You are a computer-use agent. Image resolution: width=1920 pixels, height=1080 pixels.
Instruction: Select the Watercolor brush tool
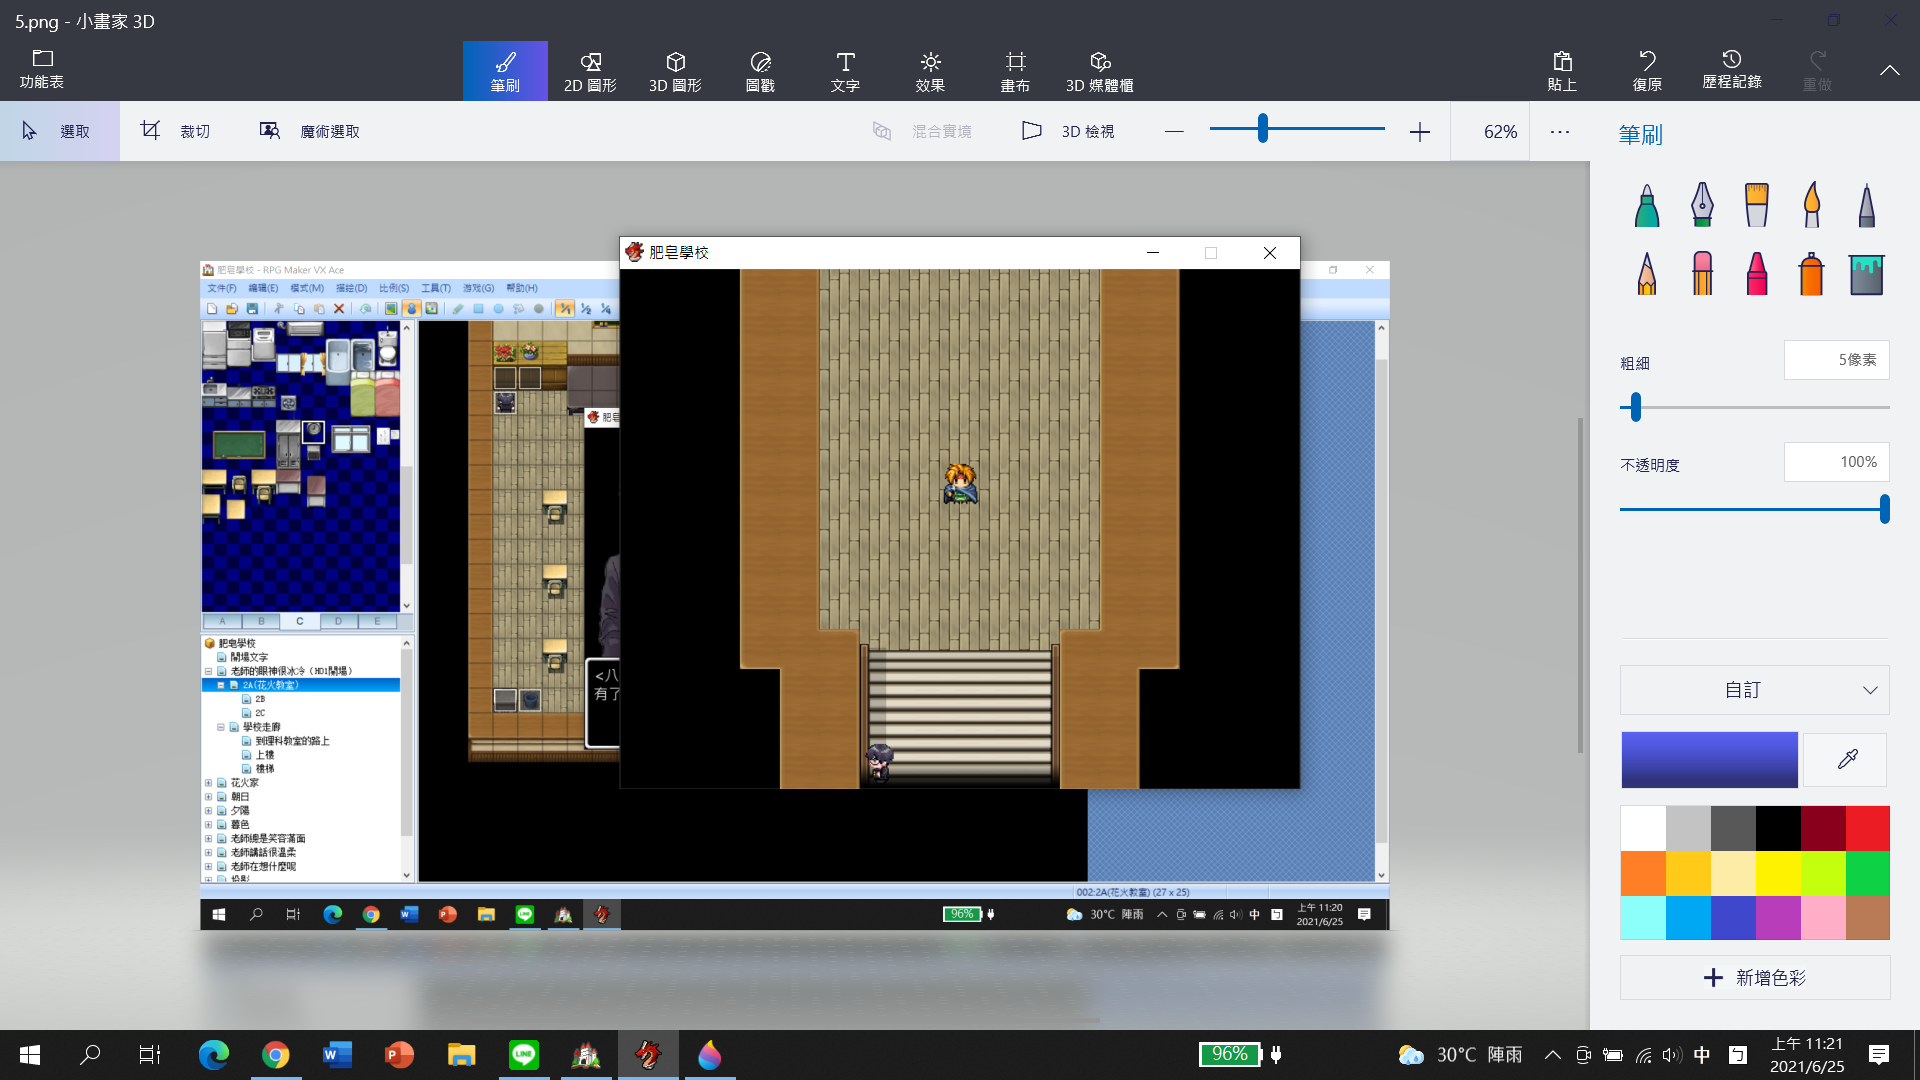[1811, 205]
